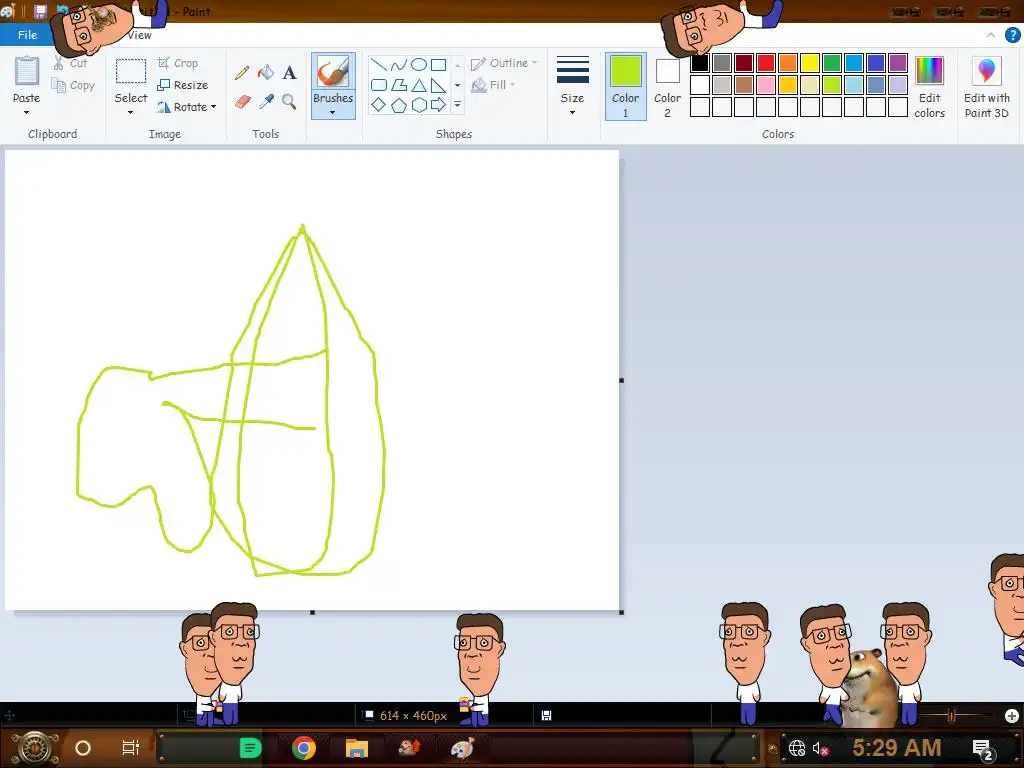This screenshot has width=1024, height=768.
Task: Click the muted volume tray icon
Action: click(x=820, y=748)
